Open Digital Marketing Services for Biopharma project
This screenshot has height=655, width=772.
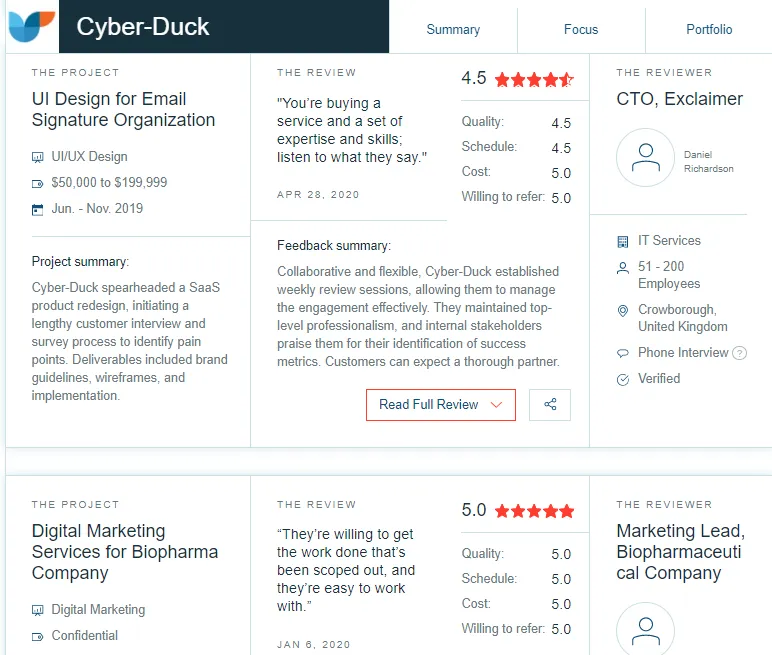pyautogui.click(x=125, y=552)
